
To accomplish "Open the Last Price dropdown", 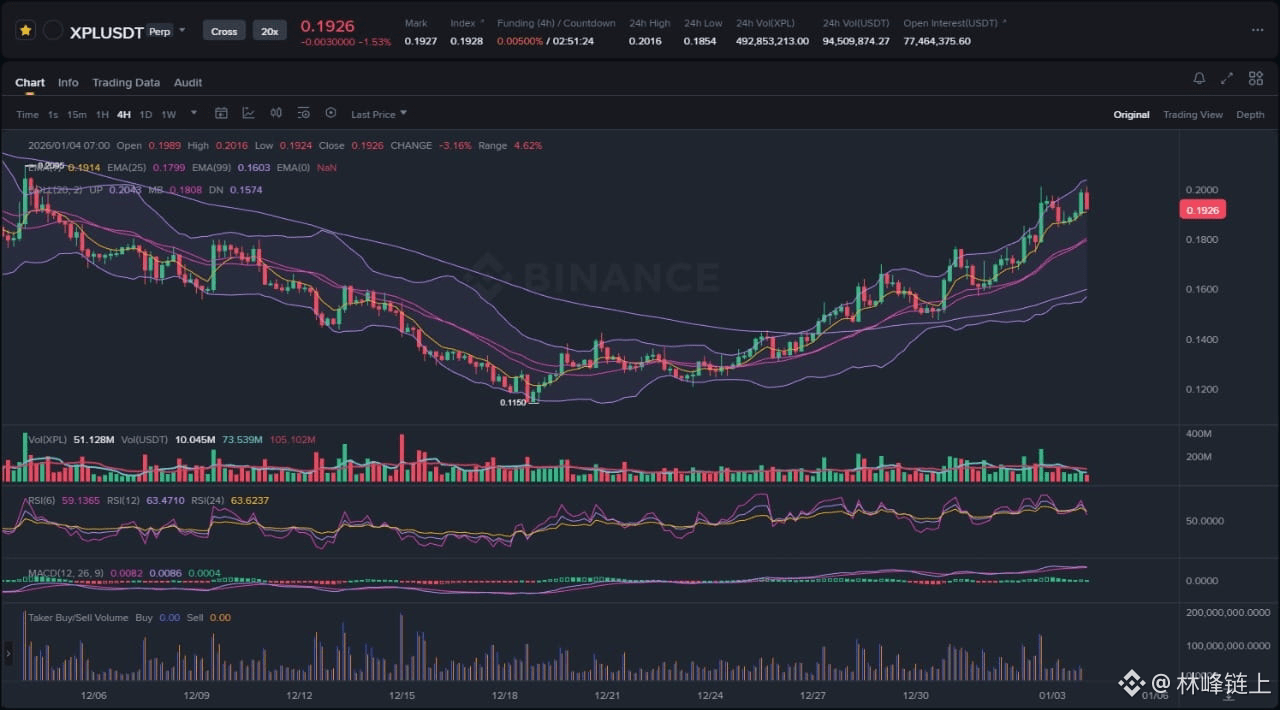I will [379, 114].
